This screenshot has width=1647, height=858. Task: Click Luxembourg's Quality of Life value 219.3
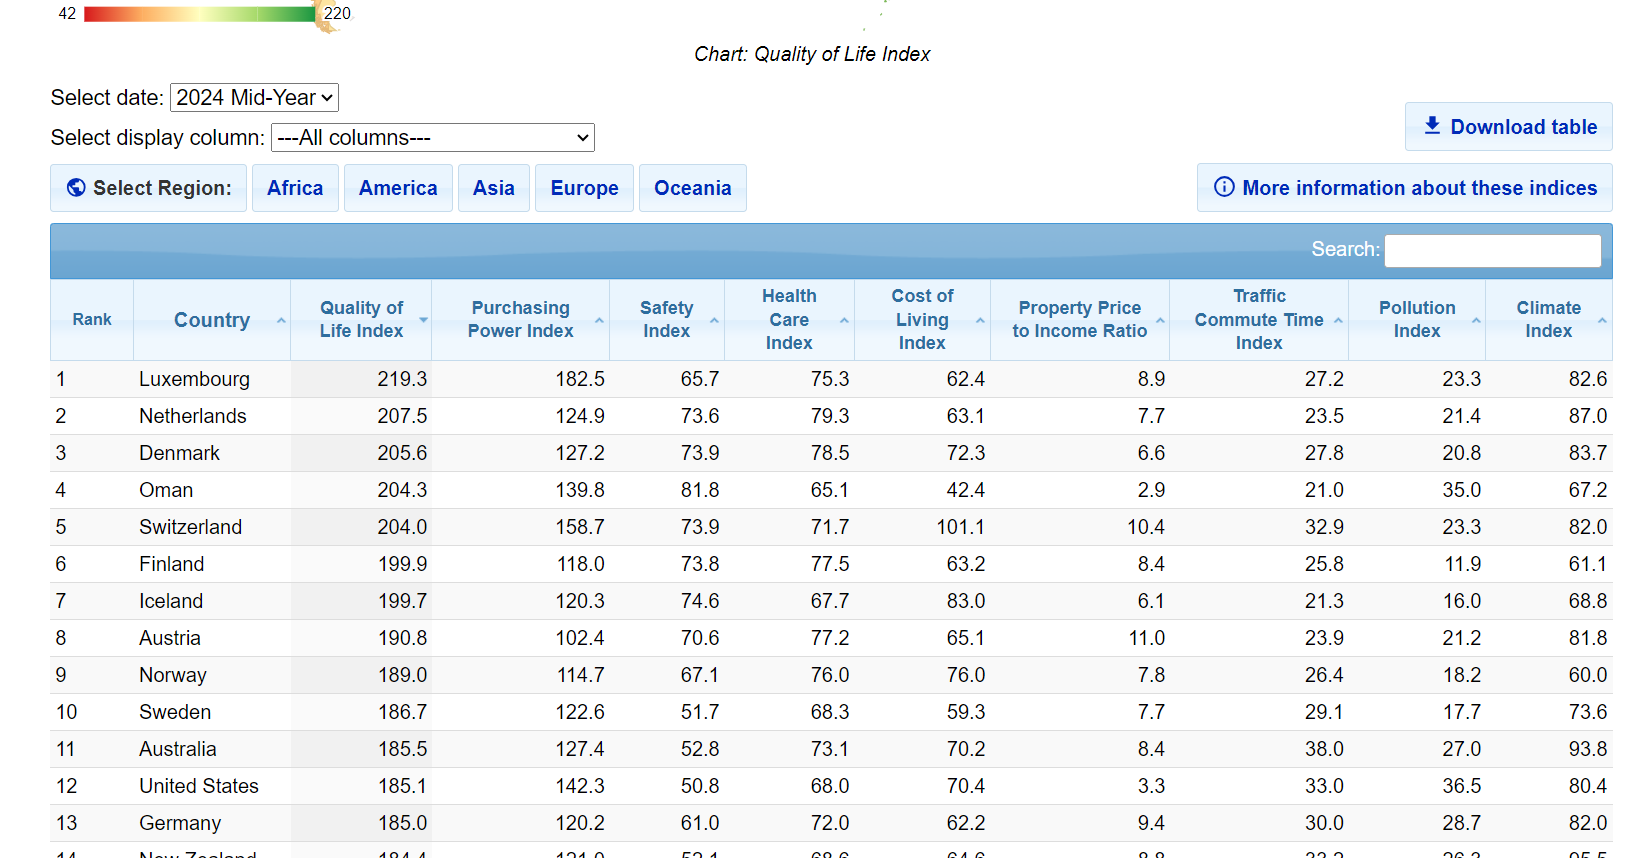[x=402, y=379]
